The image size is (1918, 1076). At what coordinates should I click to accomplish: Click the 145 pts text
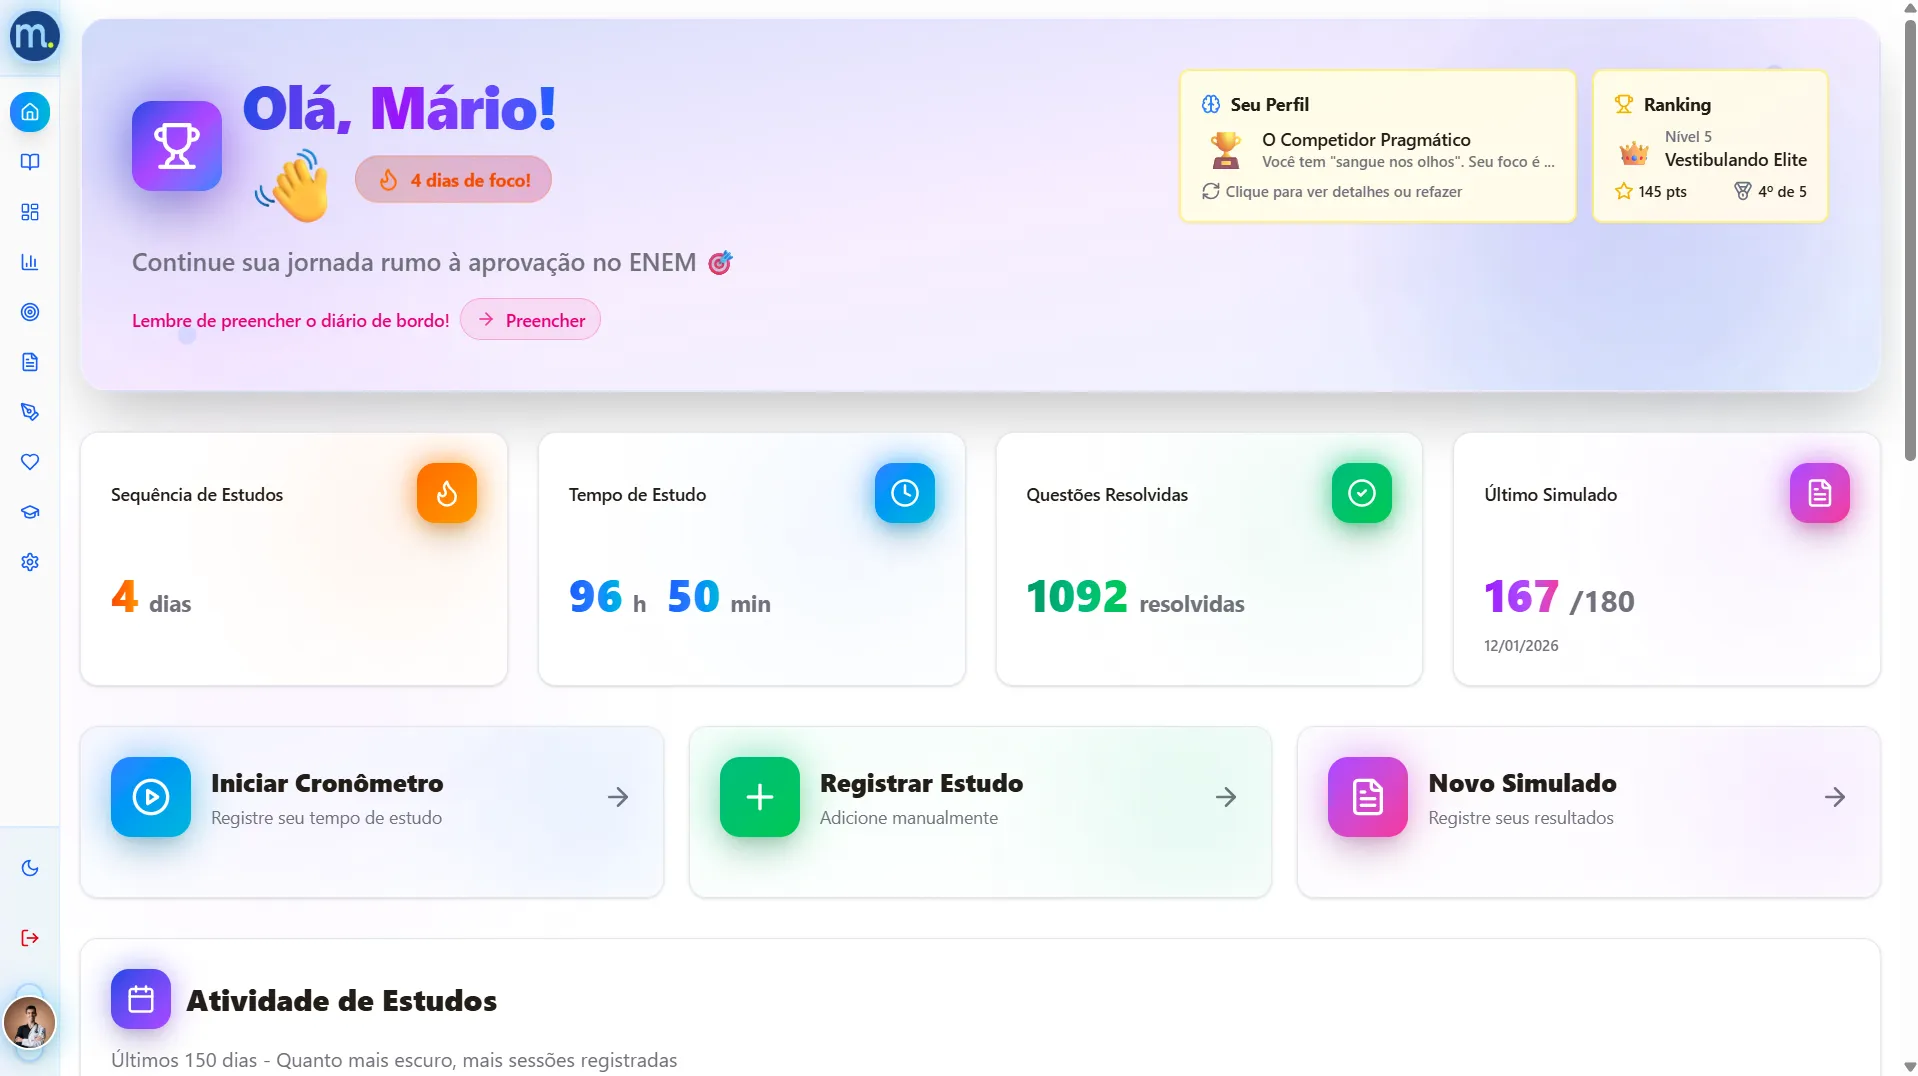click(x=1662, y=191)
